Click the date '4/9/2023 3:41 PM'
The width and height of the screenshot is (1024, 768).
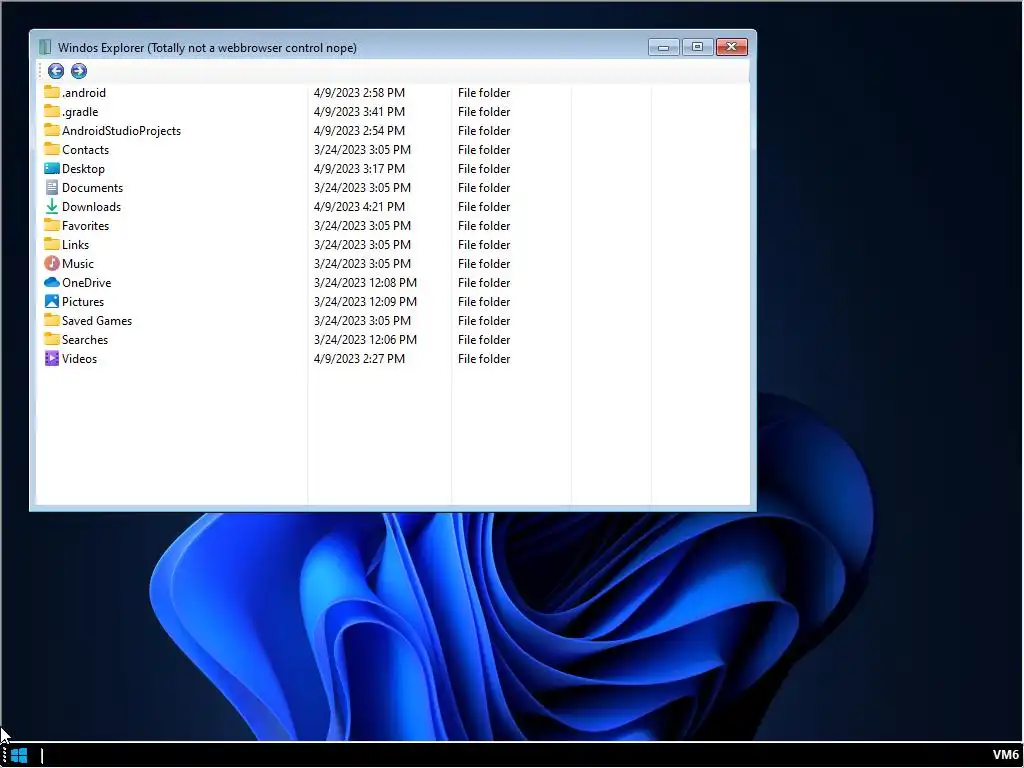click(x=359, y=112)
